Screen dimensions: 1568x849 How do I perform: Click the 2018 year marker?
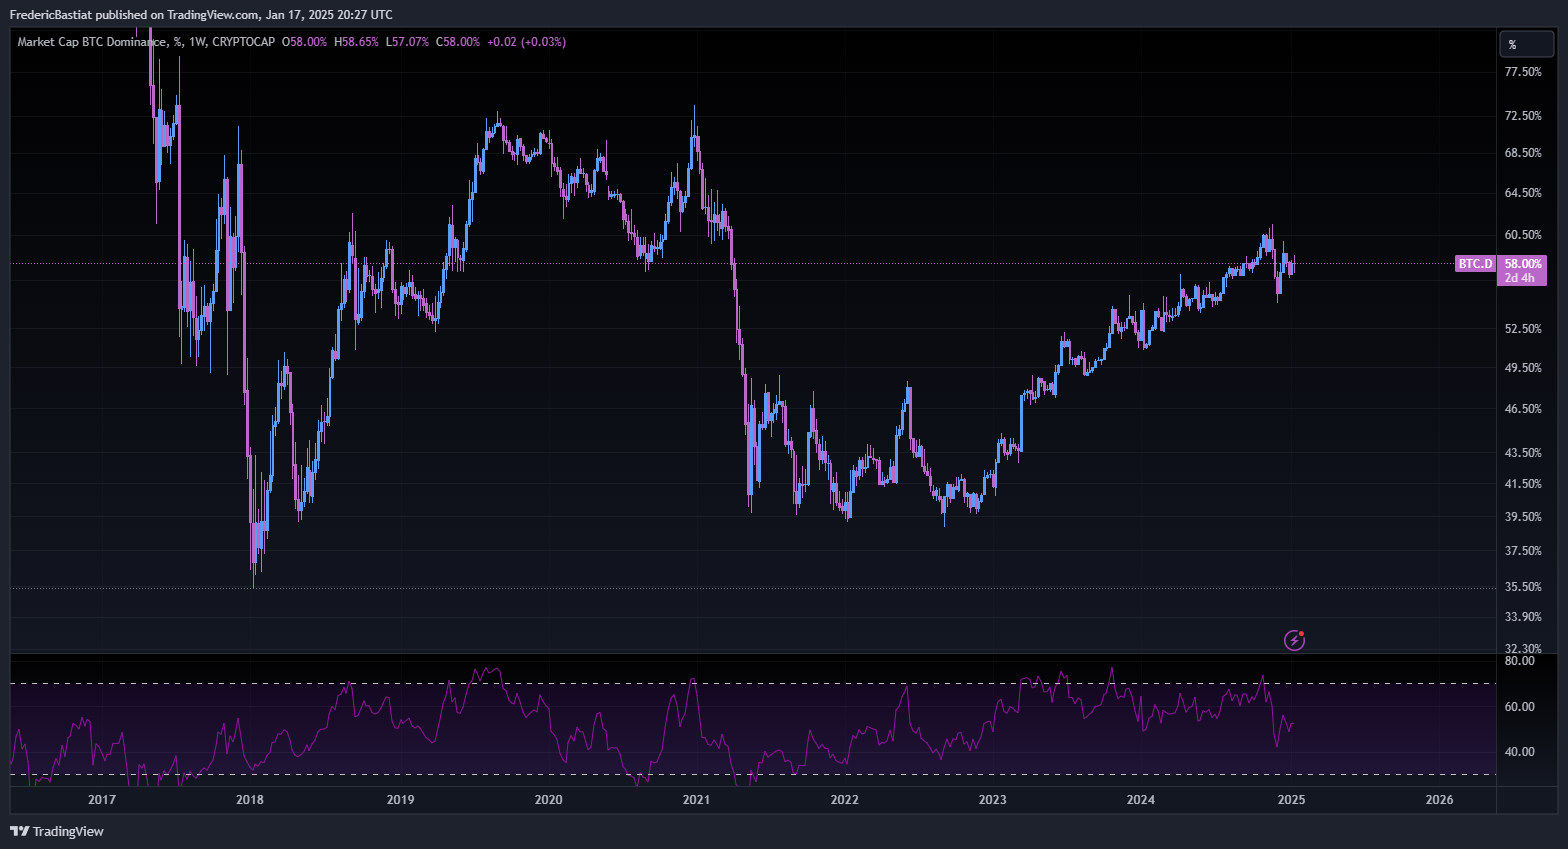pyautogui.click(x=249, y=799)
